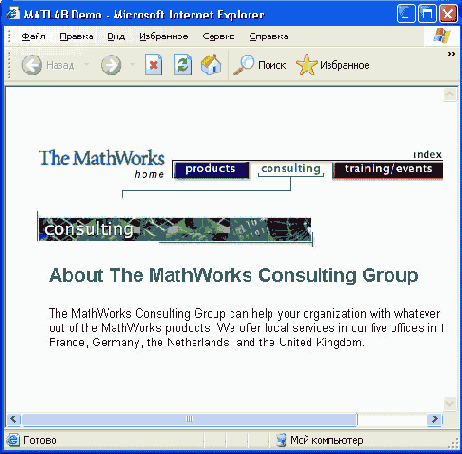Click the vertical scrollbar up arrow
Viewport: 462px width, 454px height.
pyautogui.click(x=450, y=94)
